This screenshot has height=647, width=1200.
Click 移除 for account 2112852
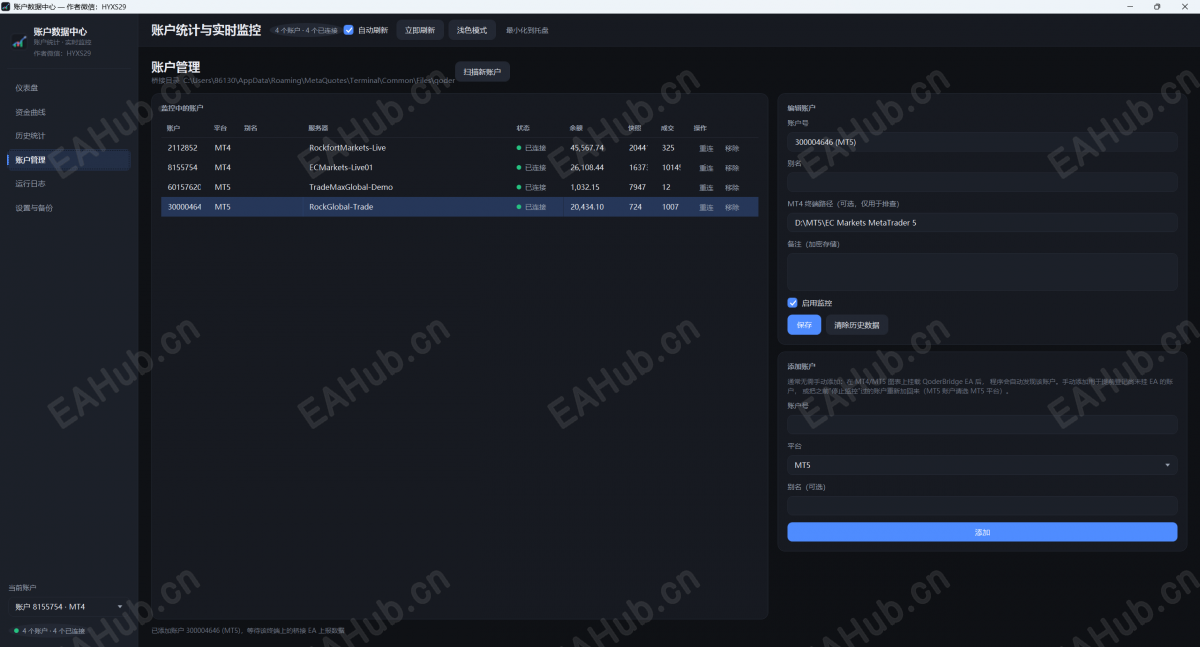click(732, 148)
